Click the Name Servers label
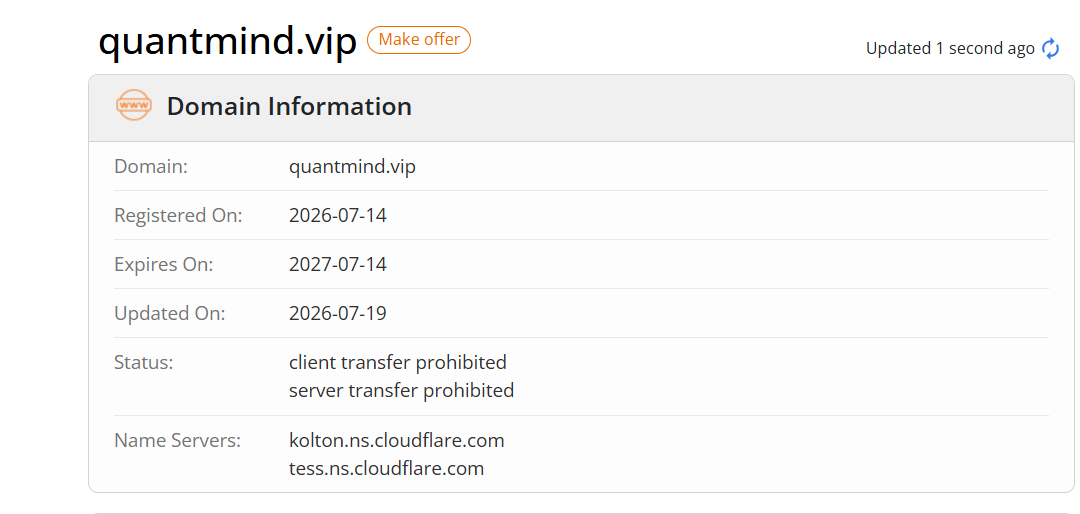Screen dimensions: 1080x514 pyautogui.click(x=178, y=440)
